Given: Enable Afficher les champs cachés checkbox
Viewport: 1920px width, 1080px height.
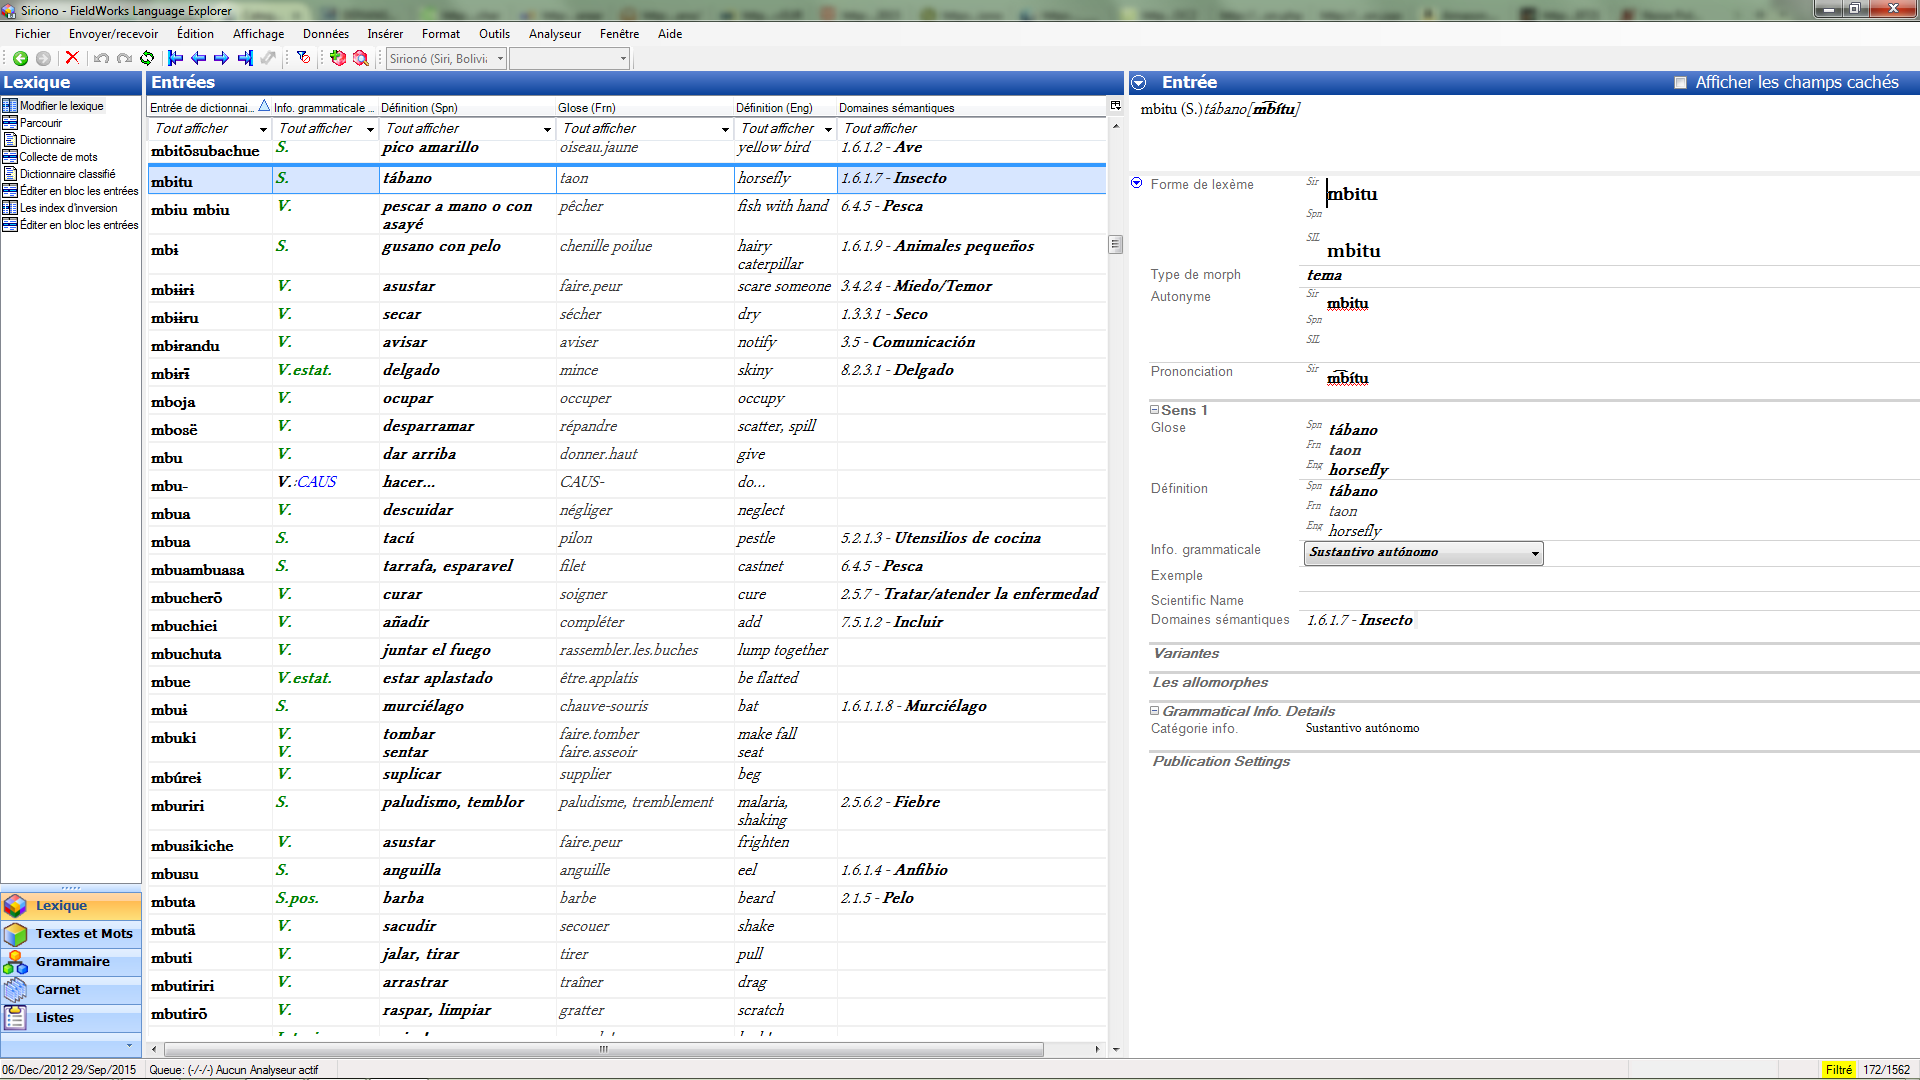Looking at the screenshot, I should tap(1681, 83).
